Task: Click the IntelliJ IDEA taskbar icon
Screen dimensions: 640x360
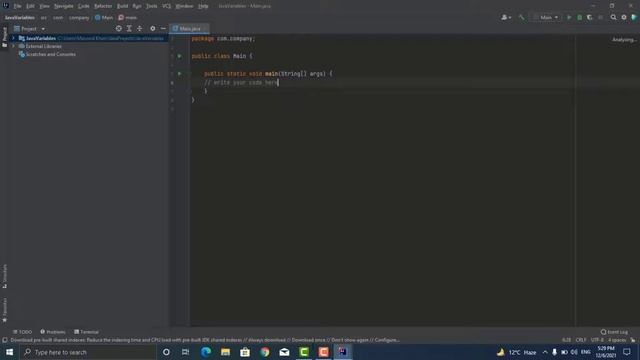Action: [343, 352]
